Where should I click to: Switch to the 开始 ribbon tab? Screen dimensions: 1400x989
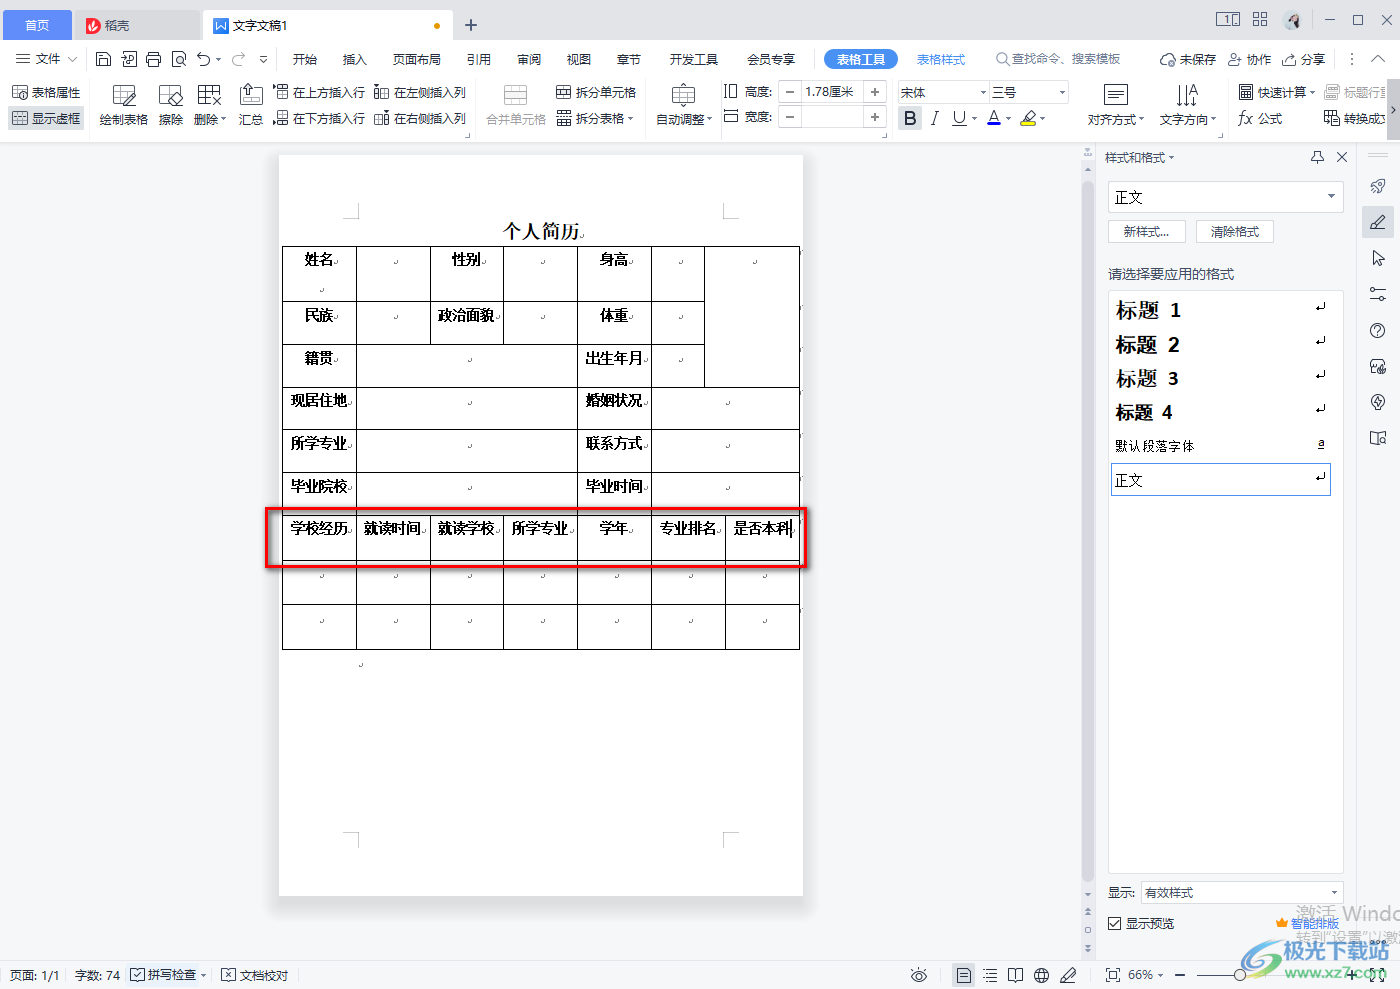305,59
